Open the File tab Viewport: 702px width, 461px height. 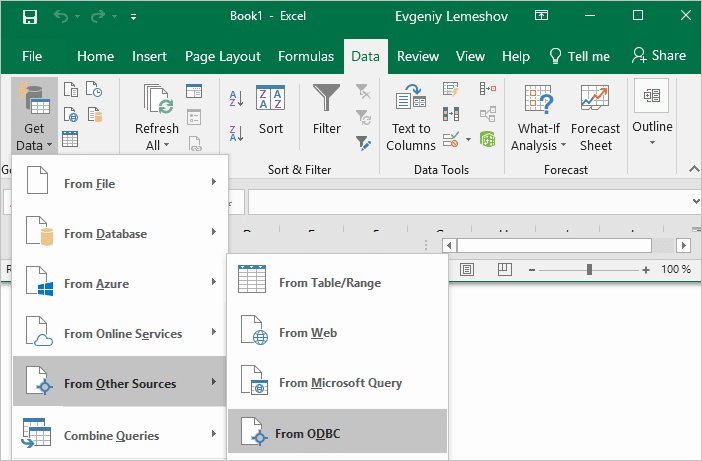point(32,56)
